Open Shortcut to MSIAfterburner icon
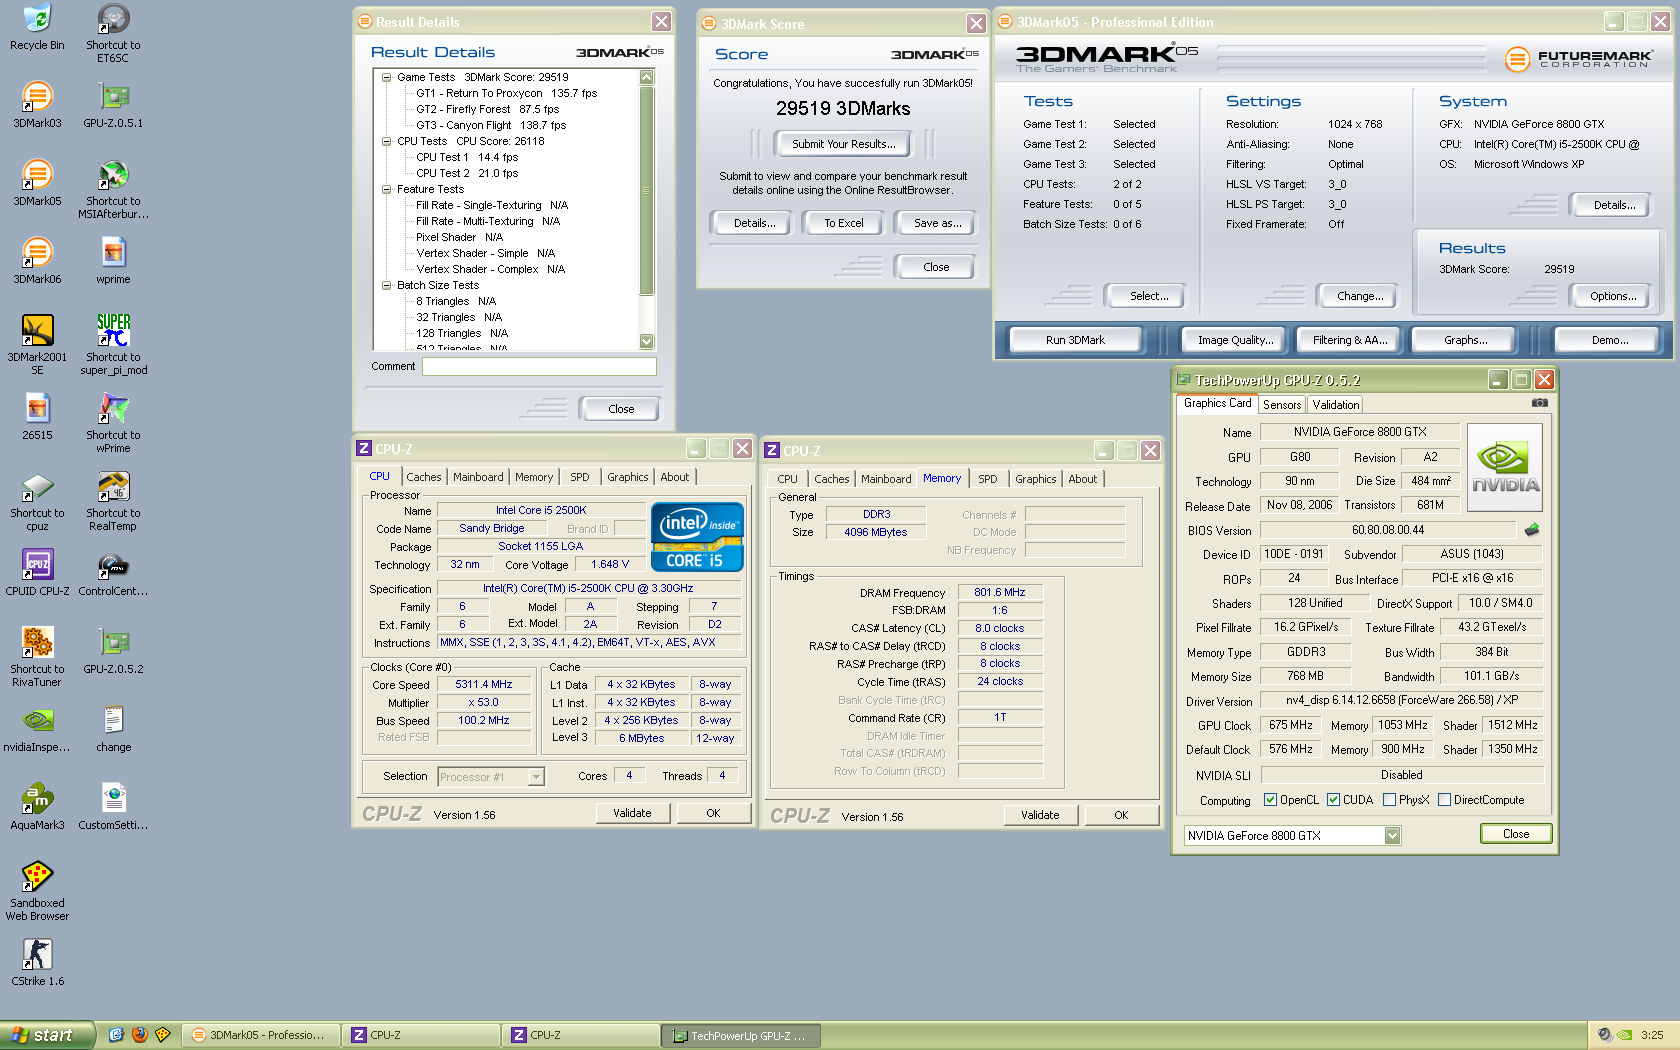Screen dimensions: 1680x1050 point(113,189)
